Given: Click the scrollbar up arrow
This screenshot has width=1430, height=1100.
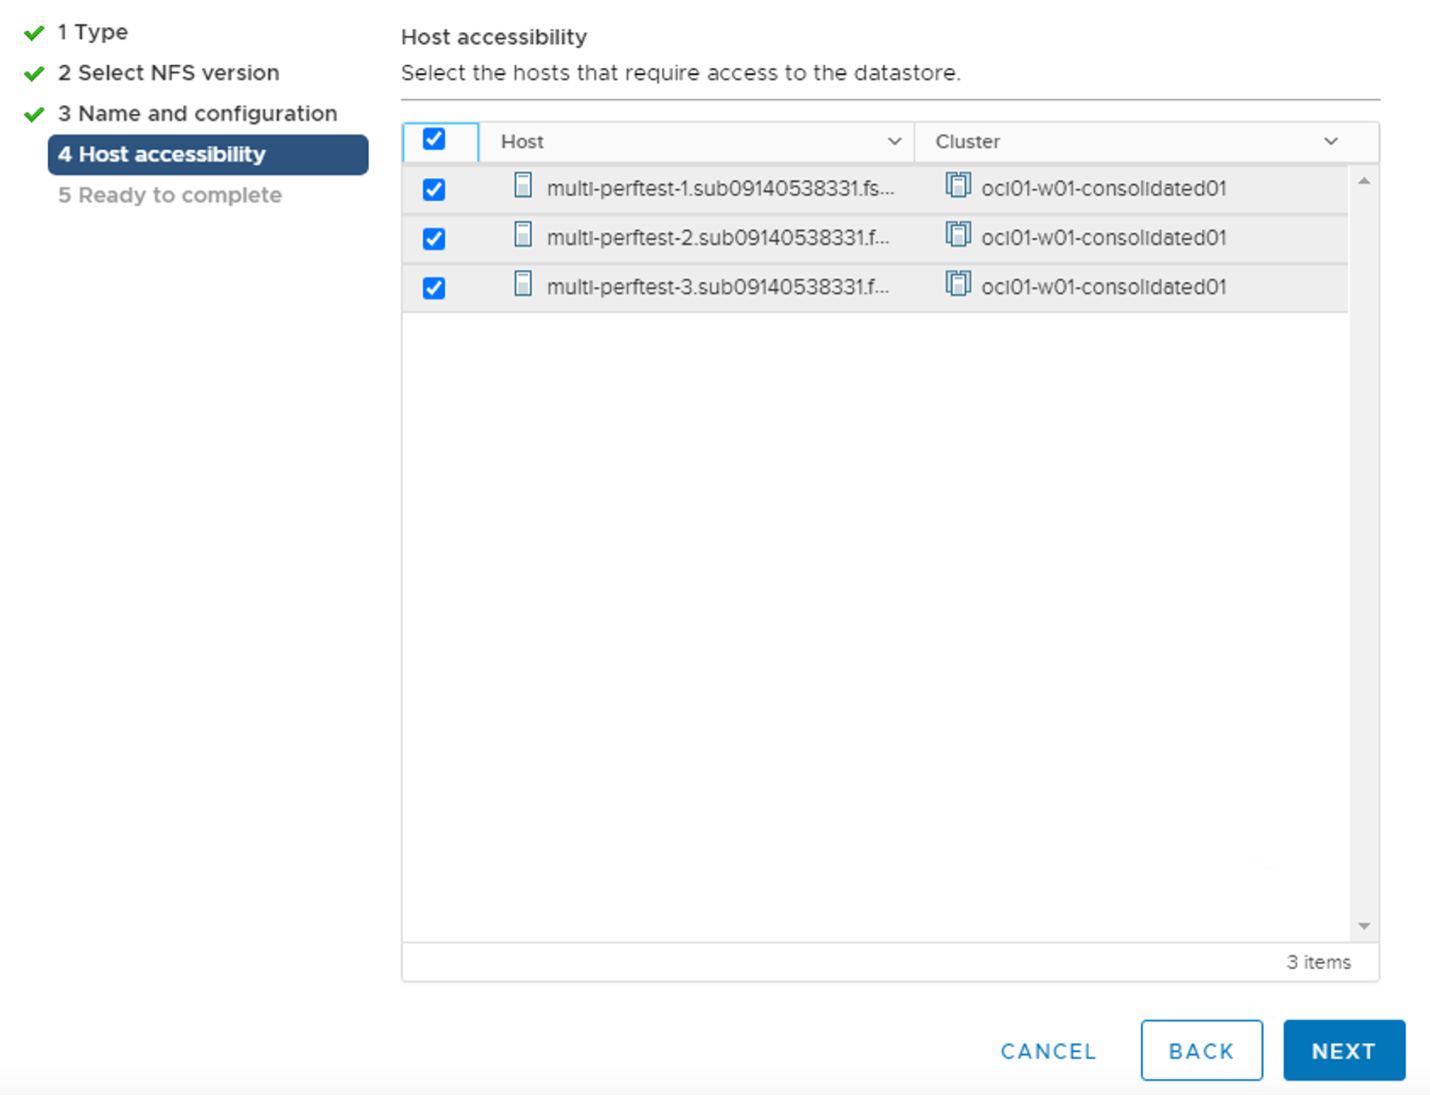Looking at the screenshot, I should [1364, 181].
